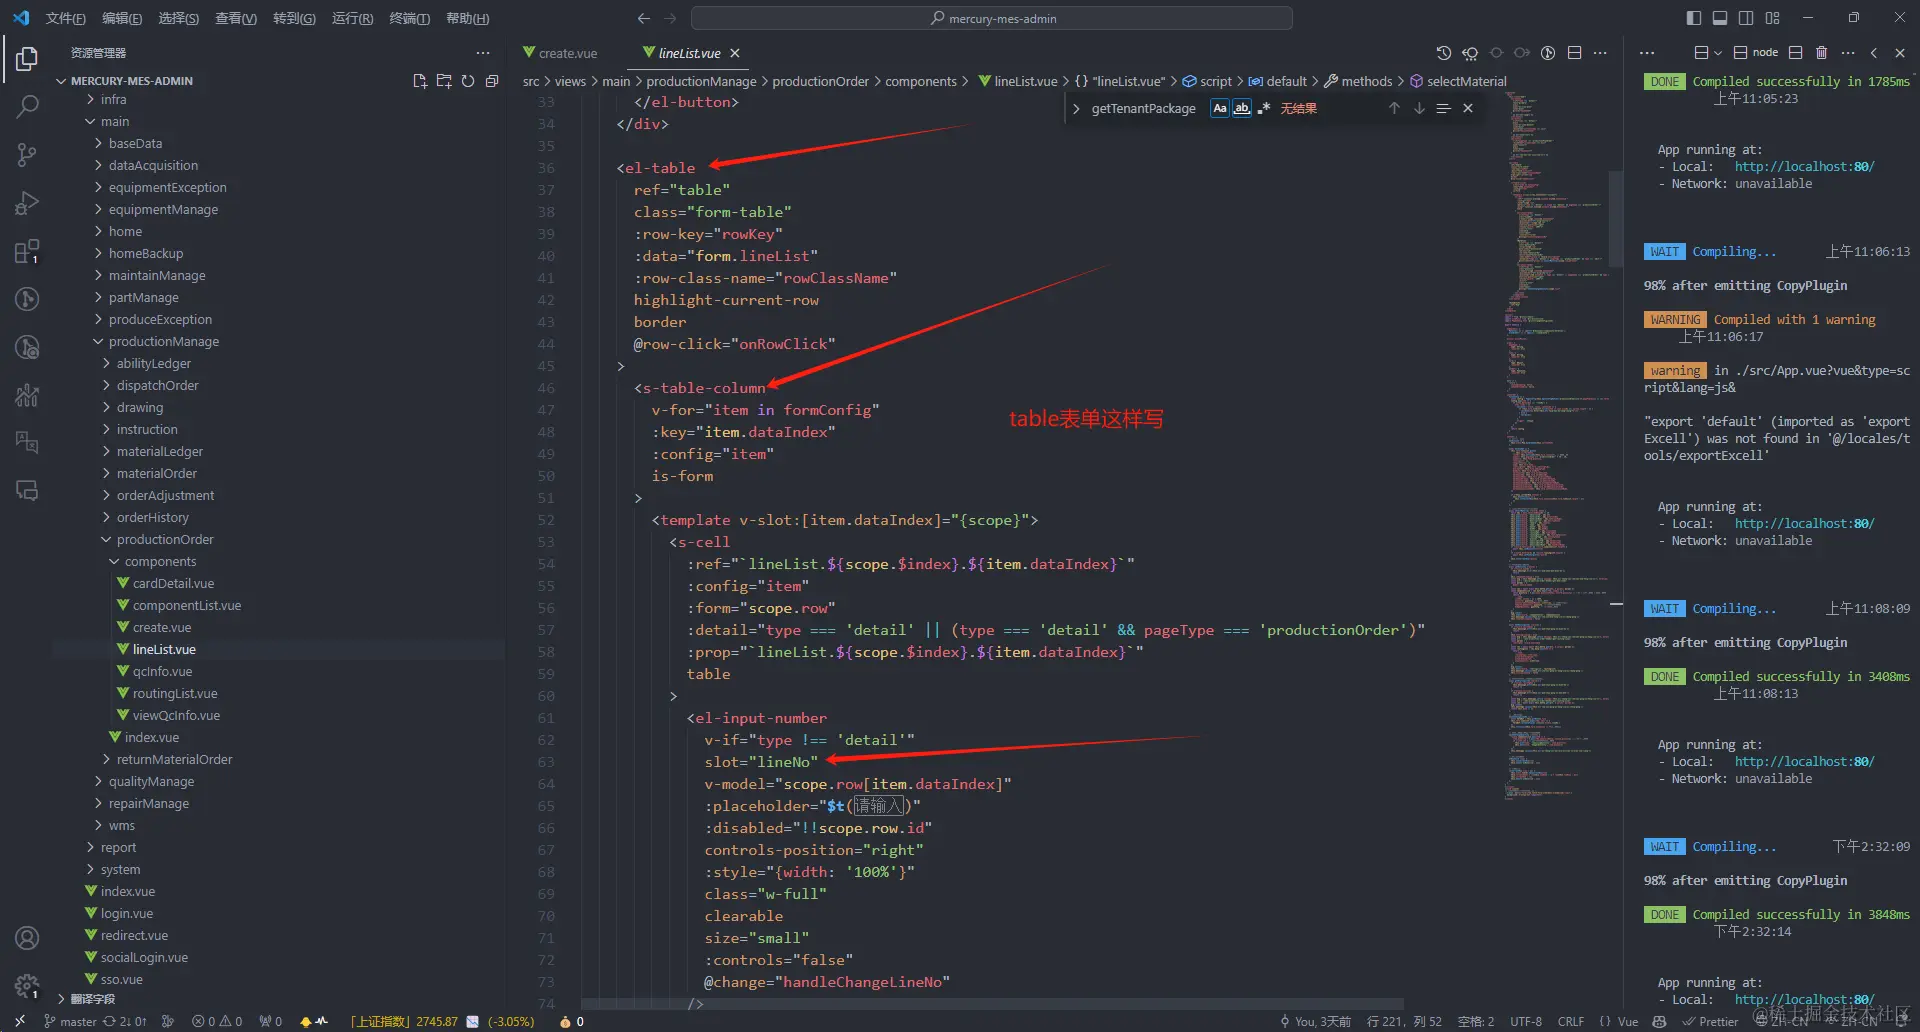Collapse the productionManage folder
Viewport: 1920px width, 1032px height.
pos(163,342)
